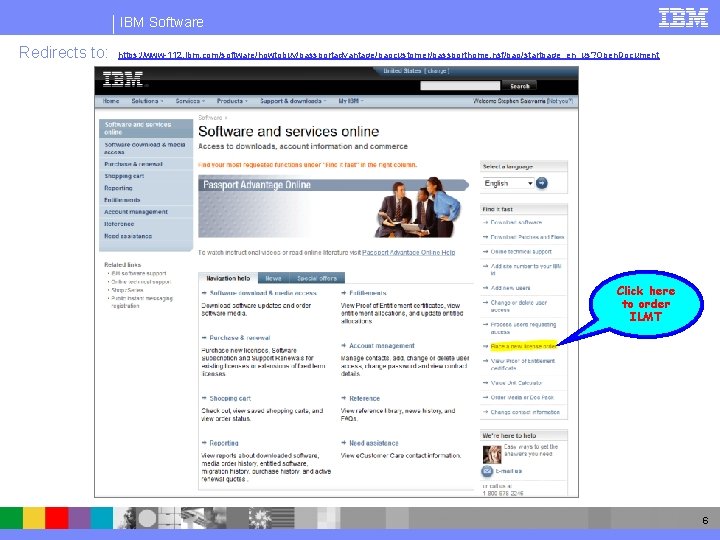Open Software download & media access in the sidebar
This screenshot has width=720, height=540.
coord(146,148)
